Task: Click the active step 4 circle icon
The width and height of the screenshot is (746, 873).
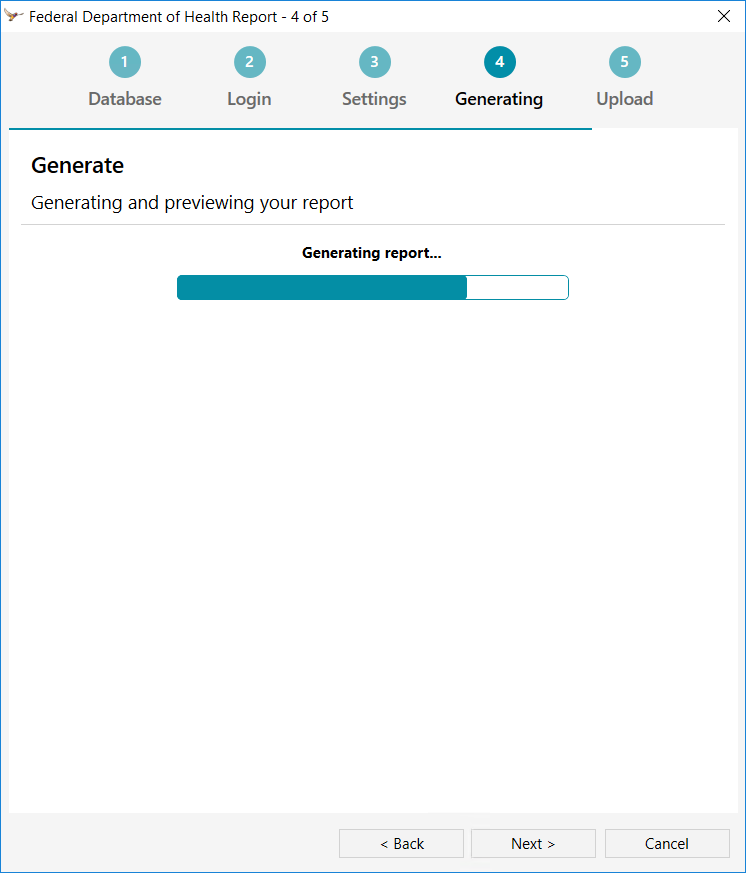Action: tap(500, 62)
